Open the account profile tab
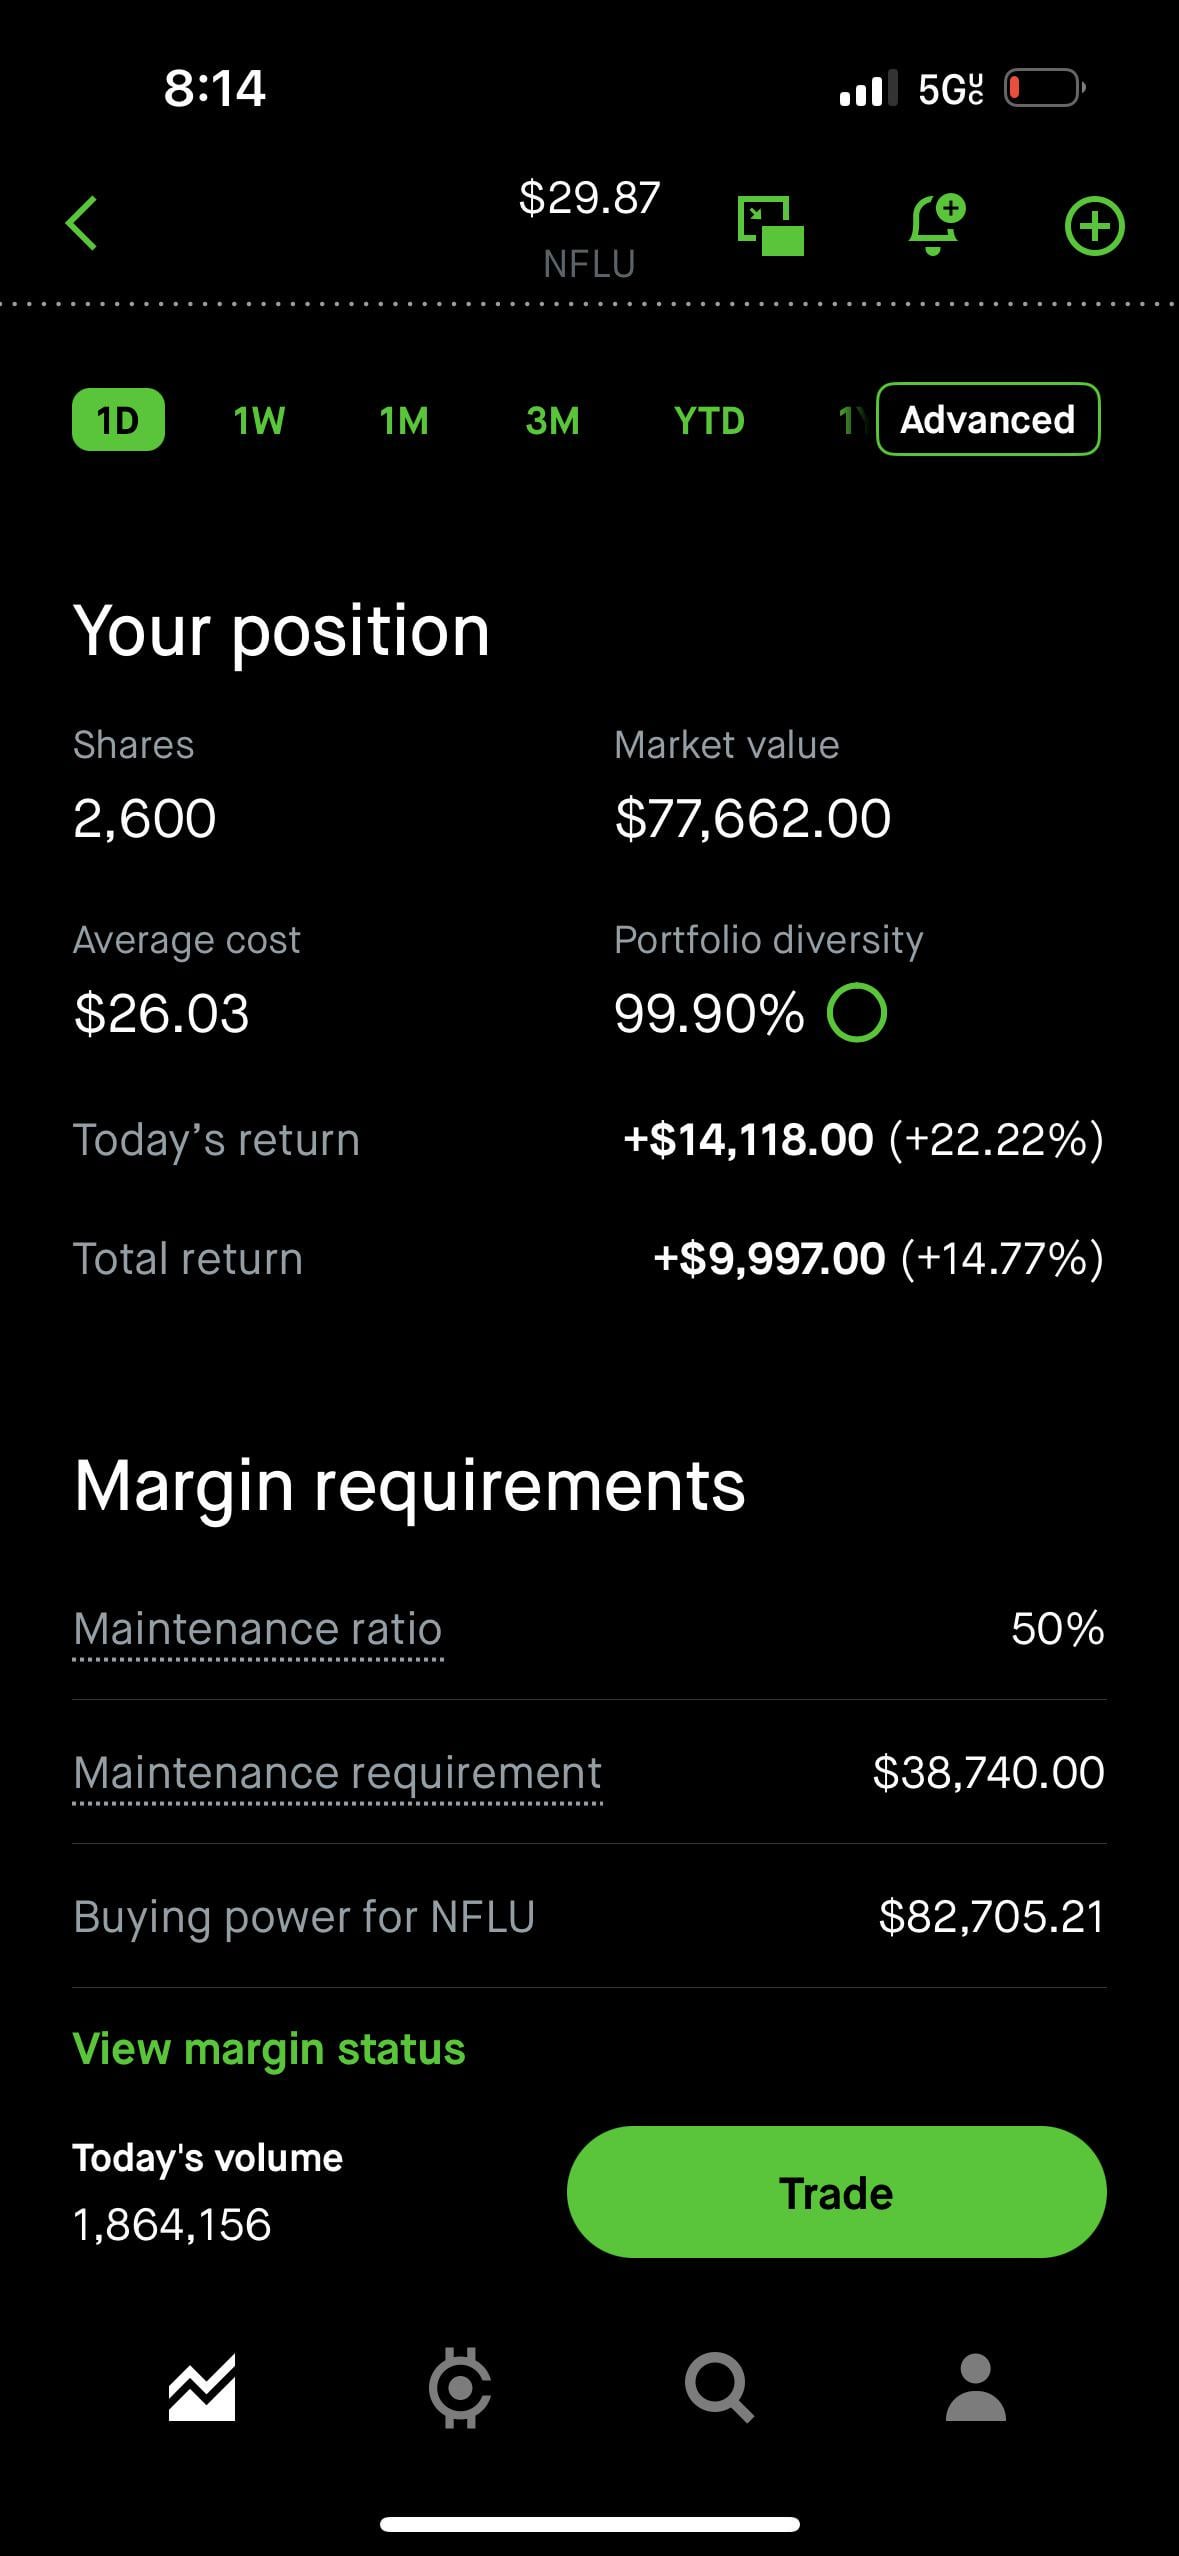Viewport: 1179px width, 2556px height. click(975, 2388)
